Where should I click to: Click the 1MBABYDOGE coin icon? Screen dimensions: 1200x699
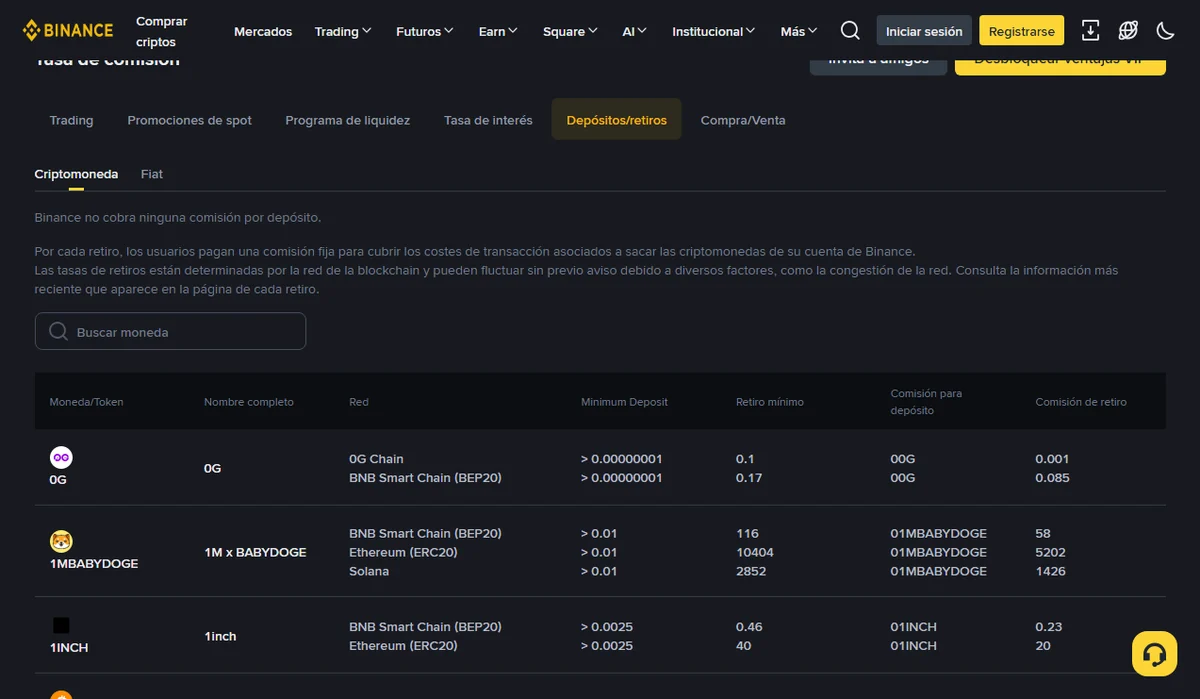pyautogui.click(x=61, y=541)
